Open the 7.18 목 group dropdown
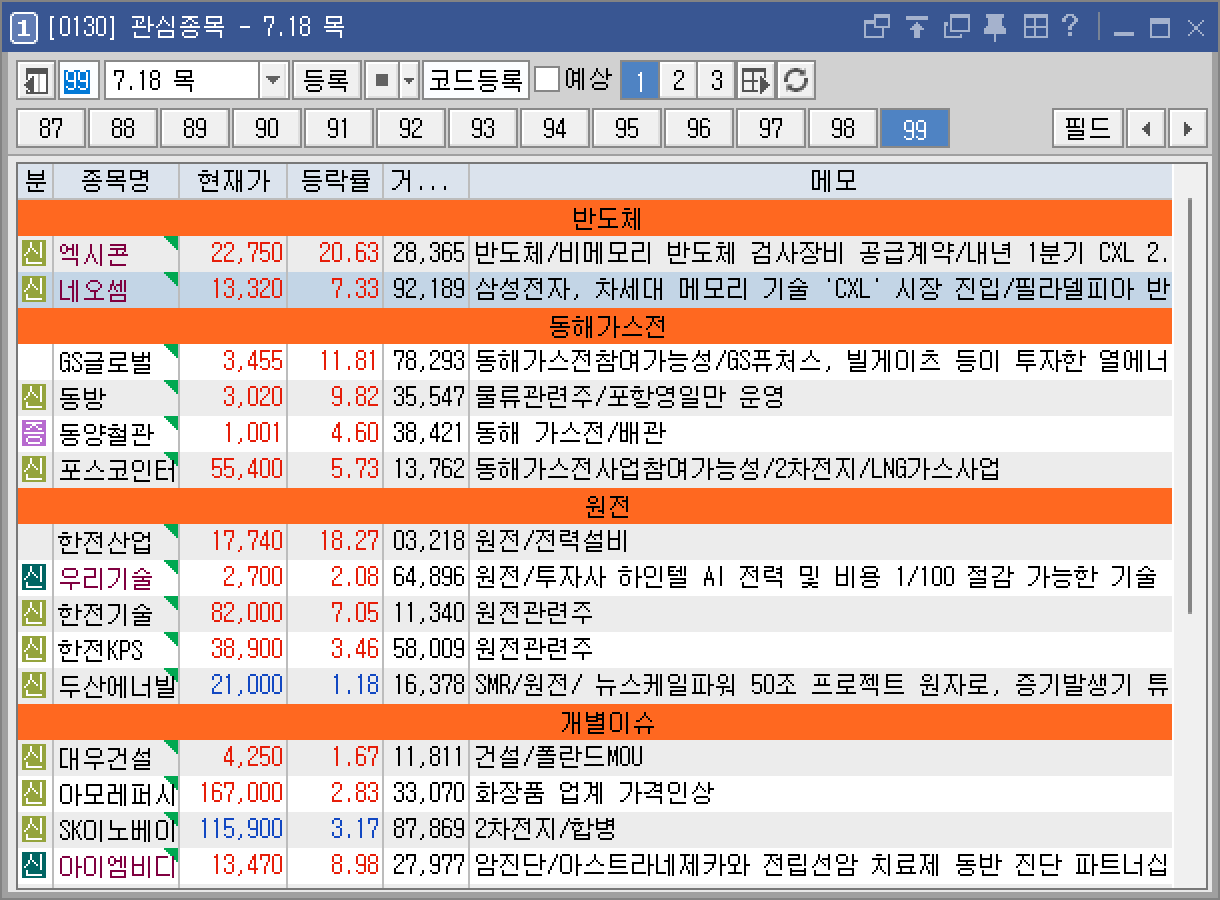 tap(273, 80)
